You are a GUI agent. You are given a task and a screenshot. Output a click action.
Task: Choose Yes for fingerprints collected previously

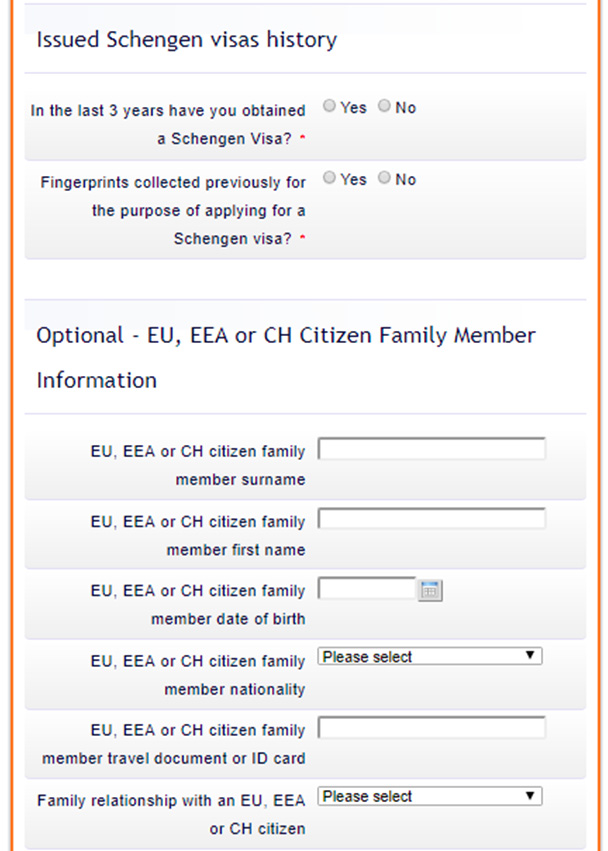[329, 177]
